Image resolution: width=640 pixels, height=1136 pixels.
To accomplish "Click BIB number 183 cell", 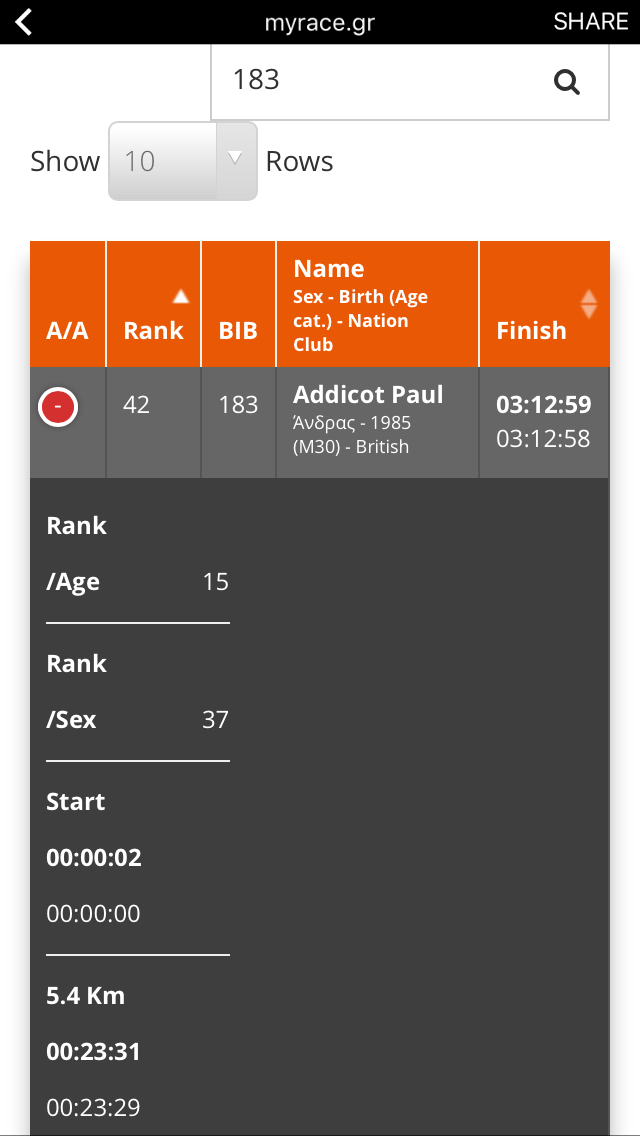I will click(238, 405).
